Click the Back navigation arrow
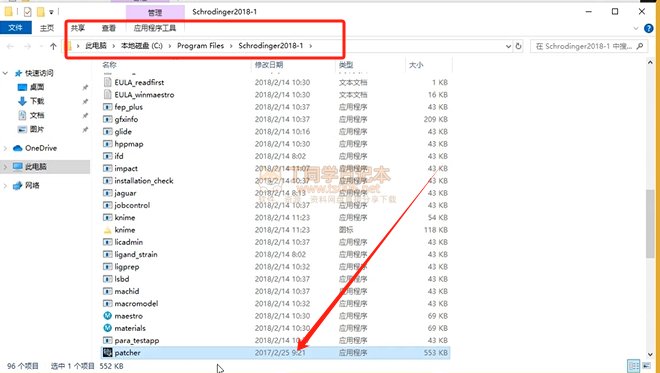The width and height of the screenshot is (660, 373). (11, 46)
